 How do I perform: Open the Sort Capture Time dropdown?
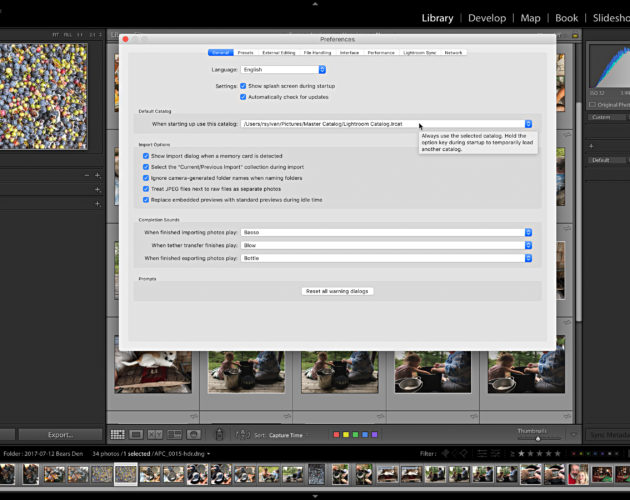point(286,435)
